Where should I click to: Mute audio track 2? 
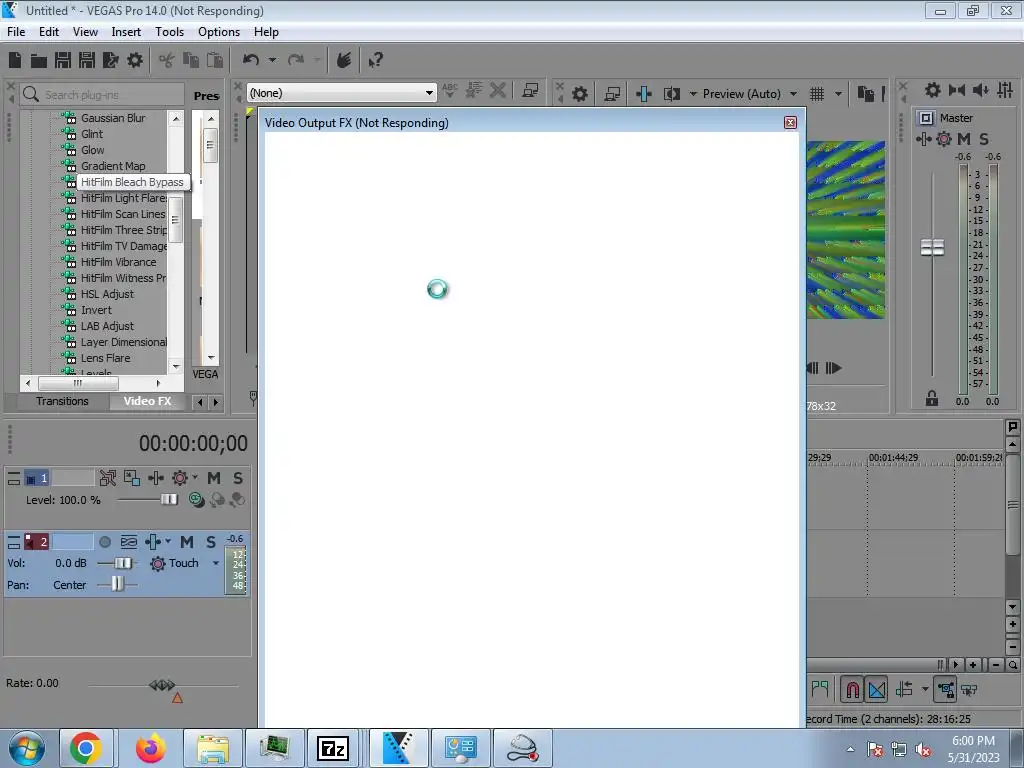(187, 541)
